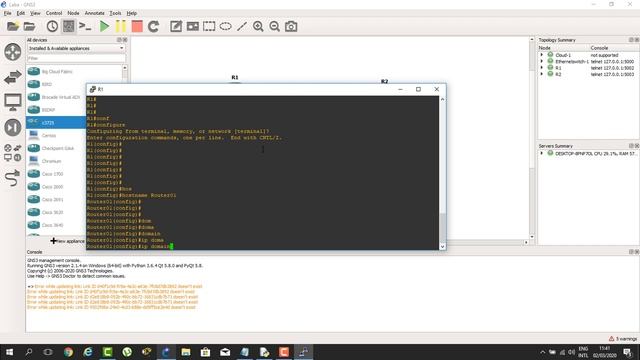
Task: Click the warnings indicator in status bar
Action: click(x=623, y=339)
